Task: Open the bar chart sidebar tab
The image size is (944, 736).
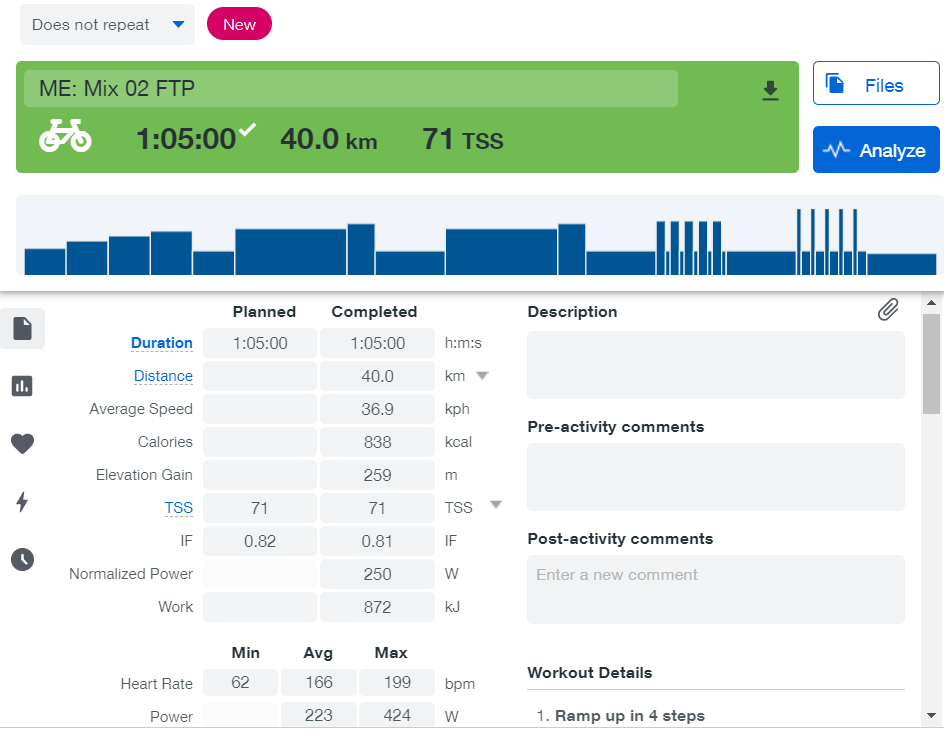Action: pyautogui.click(x=22, y=386)
